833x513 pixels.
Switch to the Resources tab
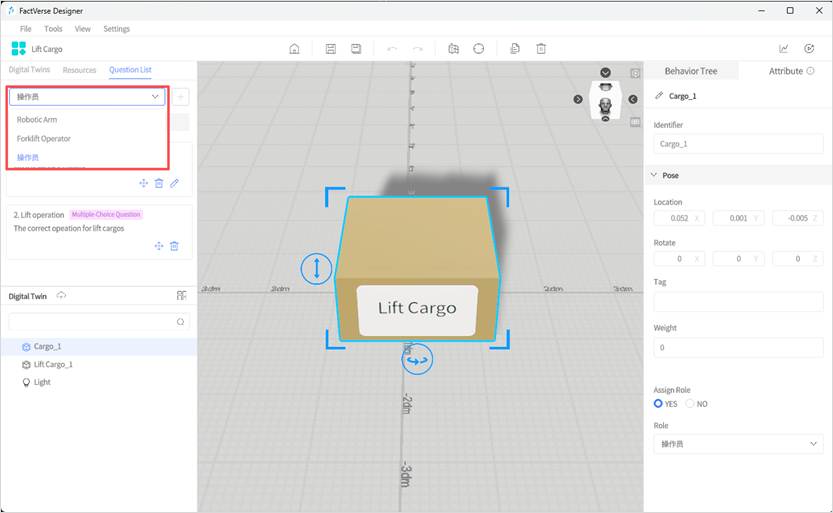click(79, 70)
